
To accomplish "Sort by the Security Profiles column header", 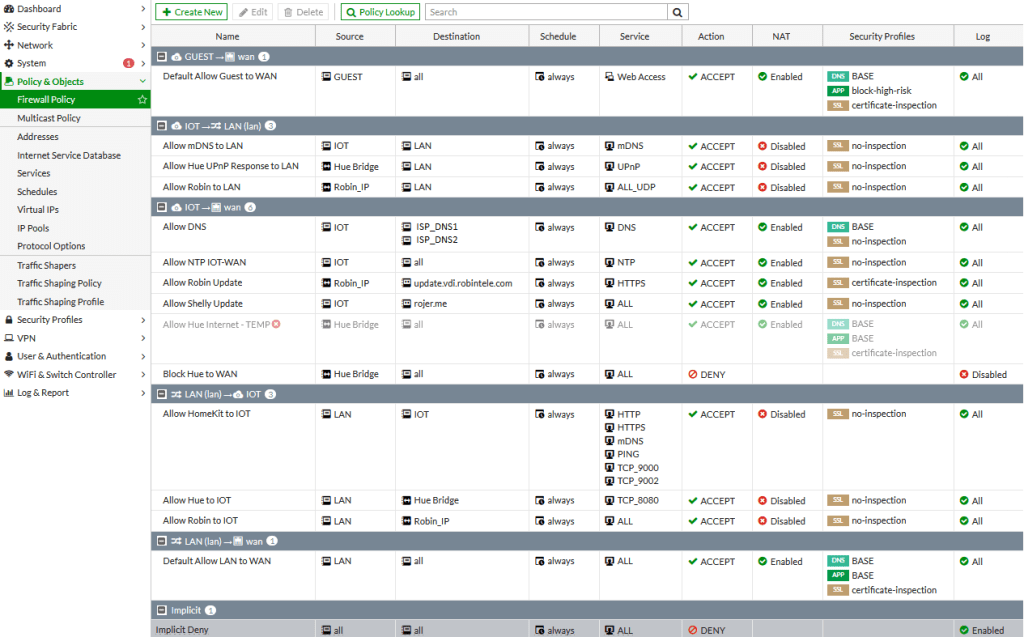I will tap(881, 36).
